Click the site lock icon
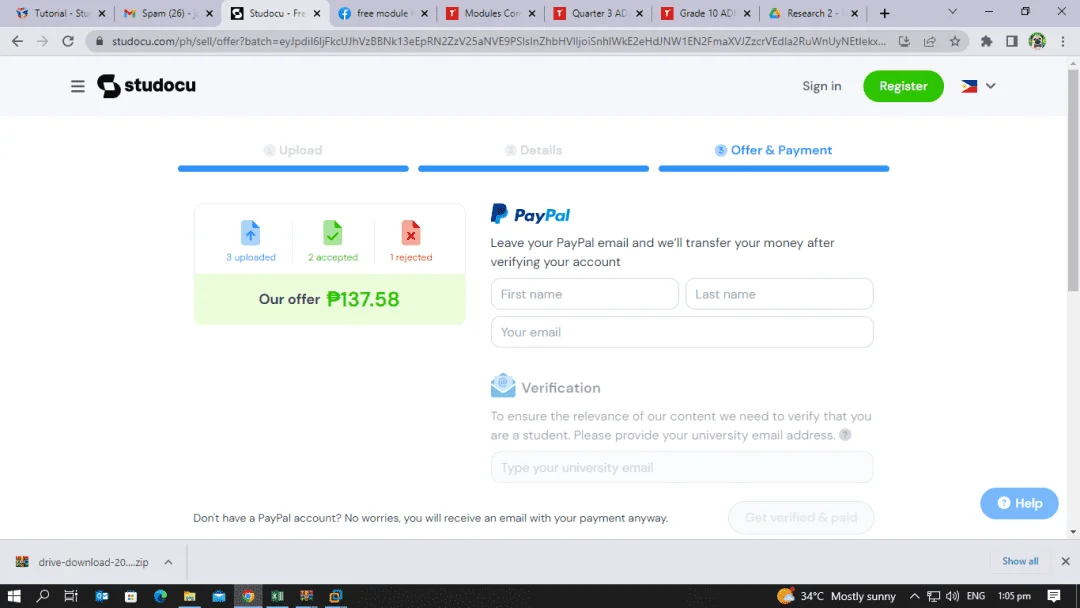The width and height of the screenshot is (1080, 608). [99, 41]
